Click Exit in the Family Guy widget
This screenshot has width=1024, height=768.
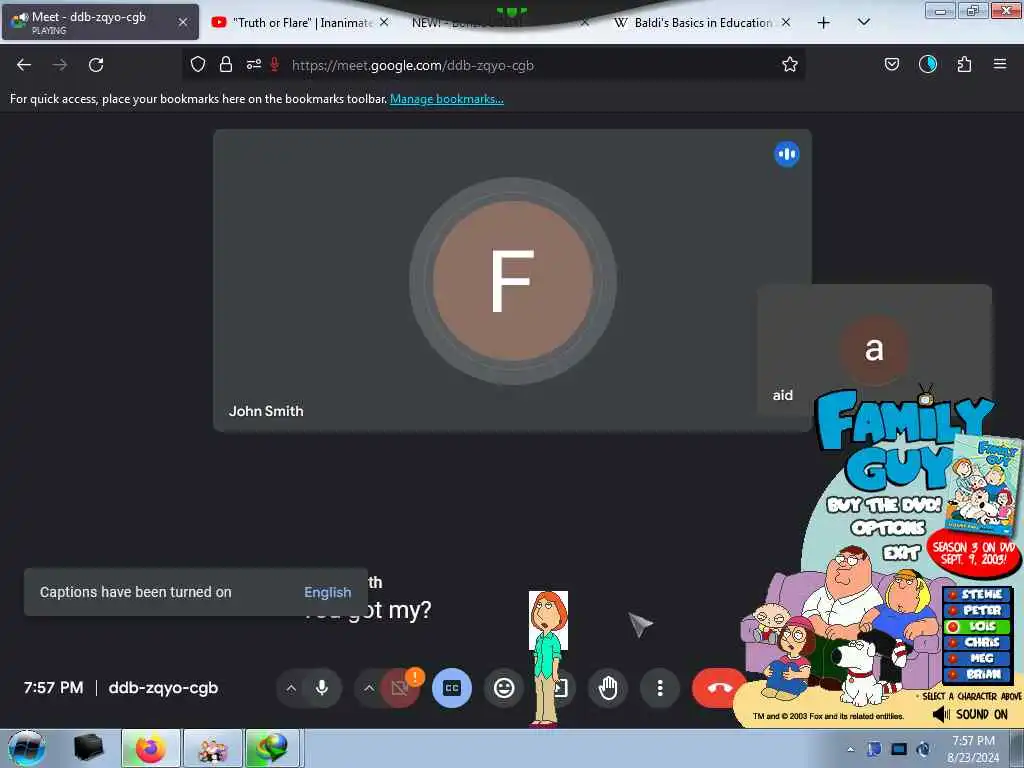[902, 552]
